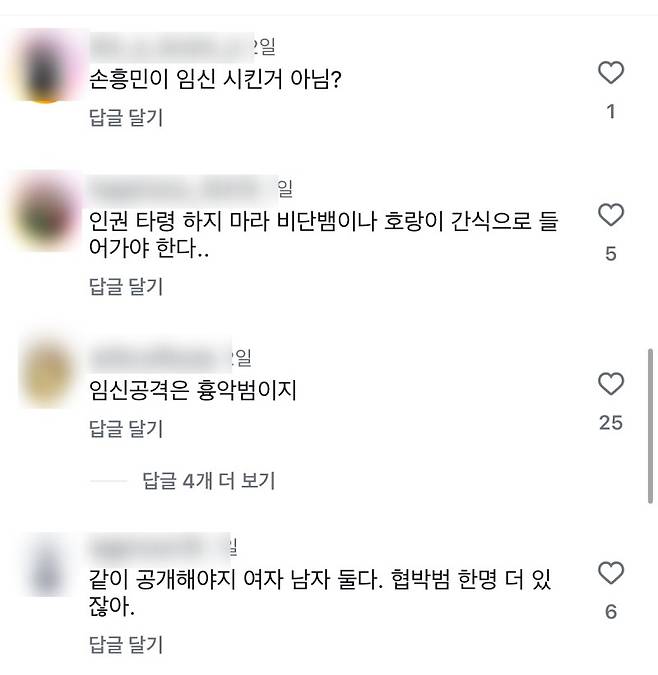Click 답글 달기 under '임신공격은 흉악범이지'
Screen dimensions: 658x675
(x=126, y=428)
